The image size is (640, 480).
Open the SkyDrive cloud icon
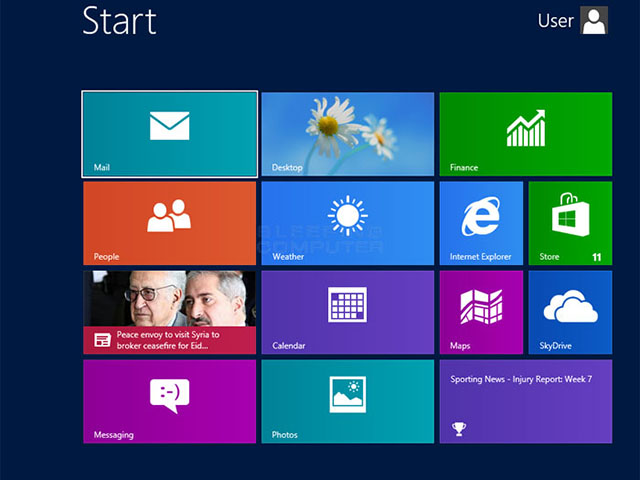pyautogui.click(x=570, y=306)
